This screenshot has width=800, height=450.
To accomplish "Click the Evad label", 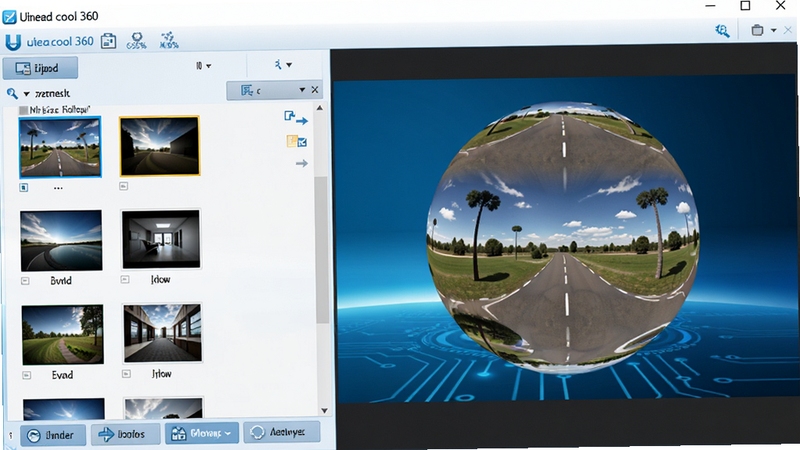I will coord(62,375).
